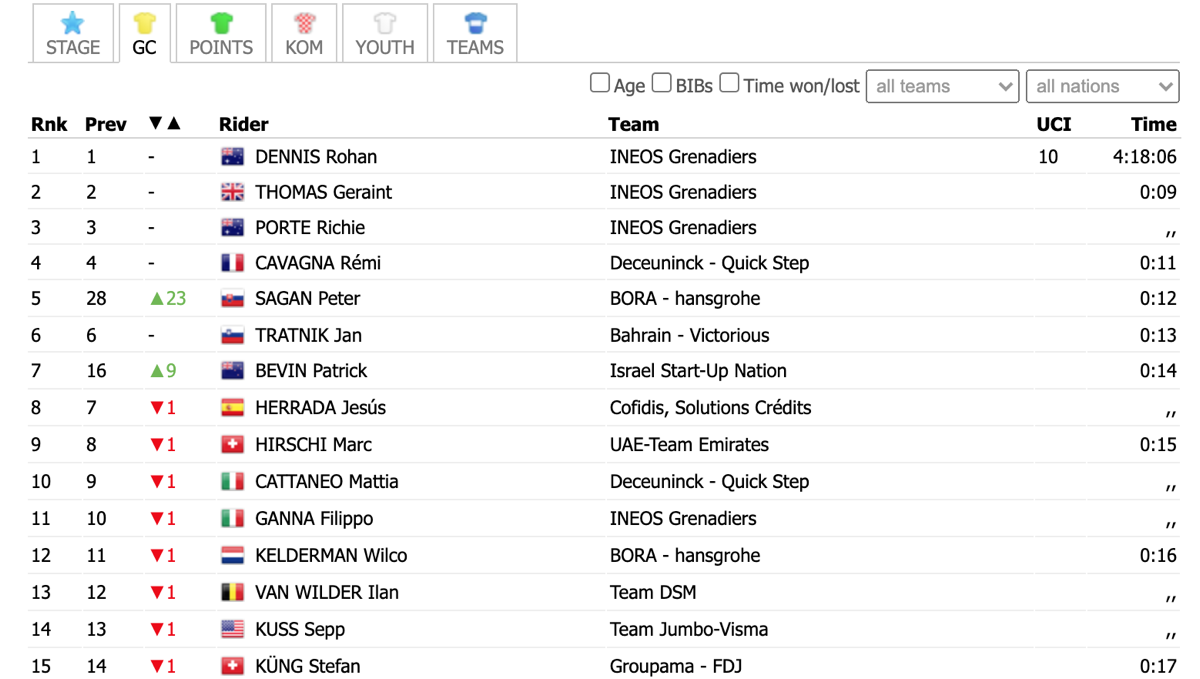
Task: Click the up/down arrows column header
Action: point(165,124)
